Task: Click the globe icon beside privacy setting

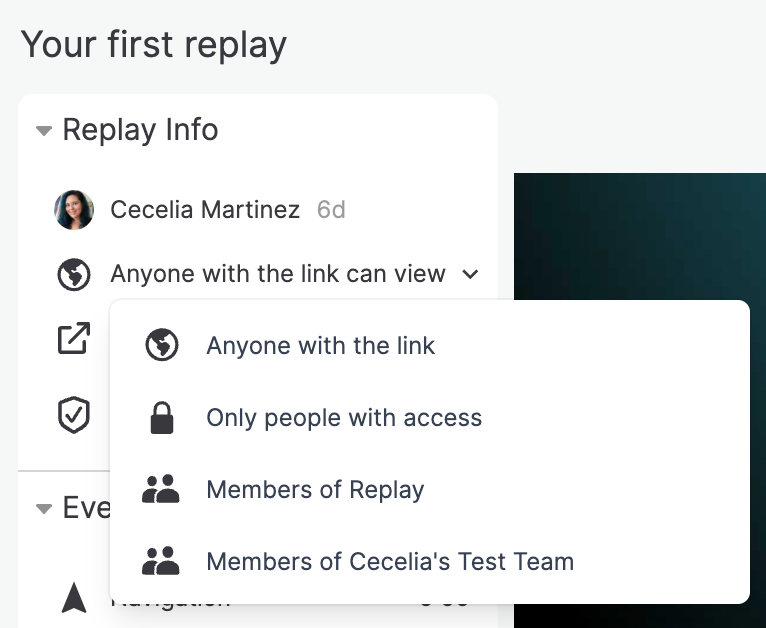Action: 74,274
